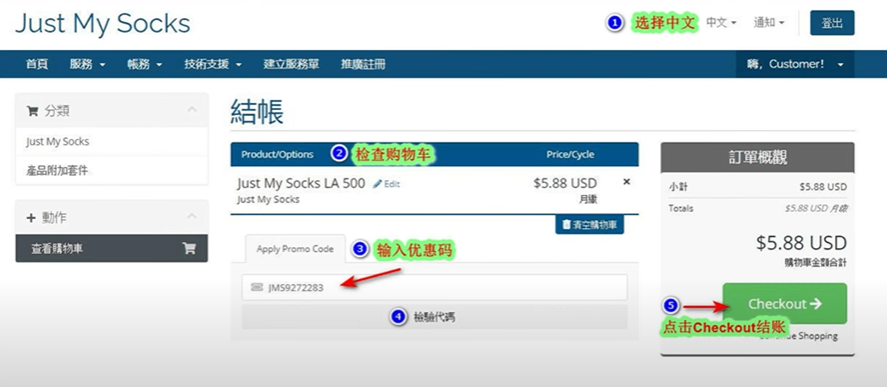Collapse the 動作 sidebar panel chevron
This screenshot has height=387, width=887.
[x=192, y=216]
